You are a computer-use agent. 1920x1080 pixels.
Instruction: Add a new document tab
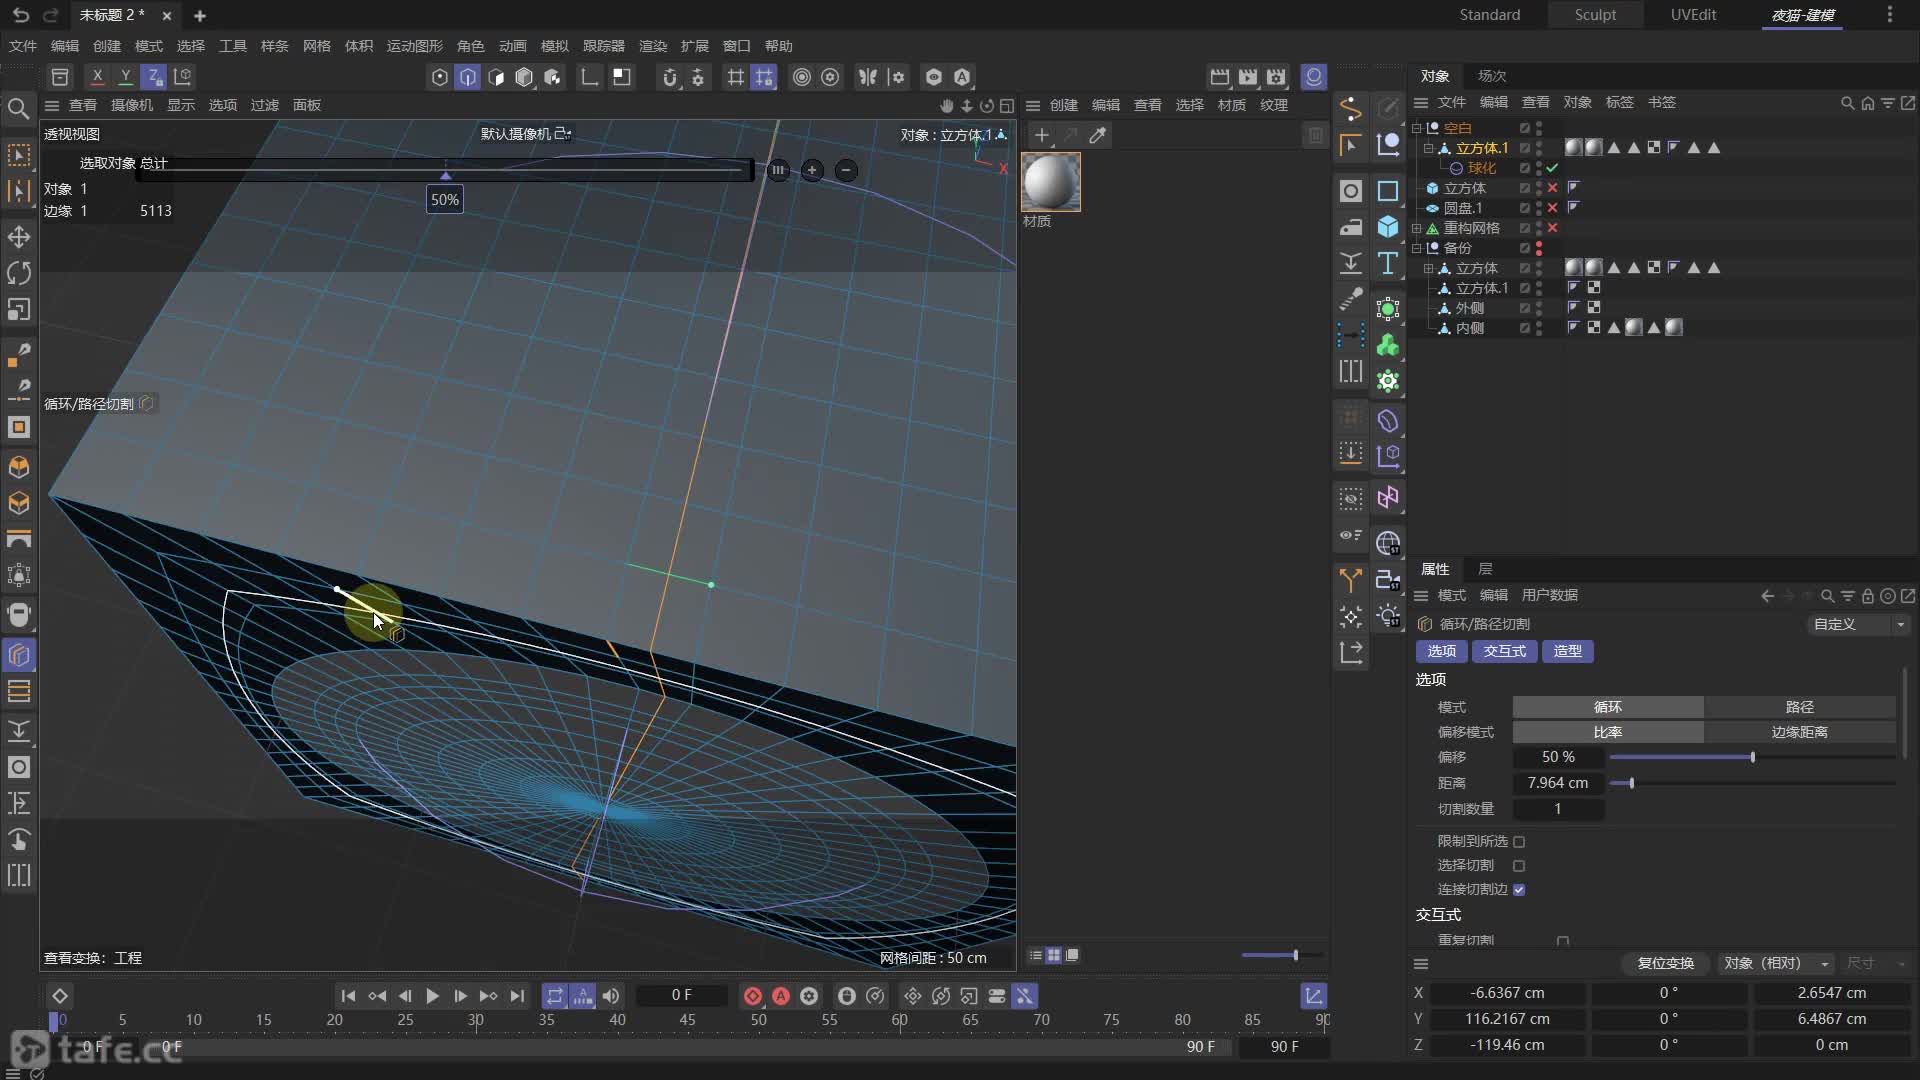[x=200, y=16]
